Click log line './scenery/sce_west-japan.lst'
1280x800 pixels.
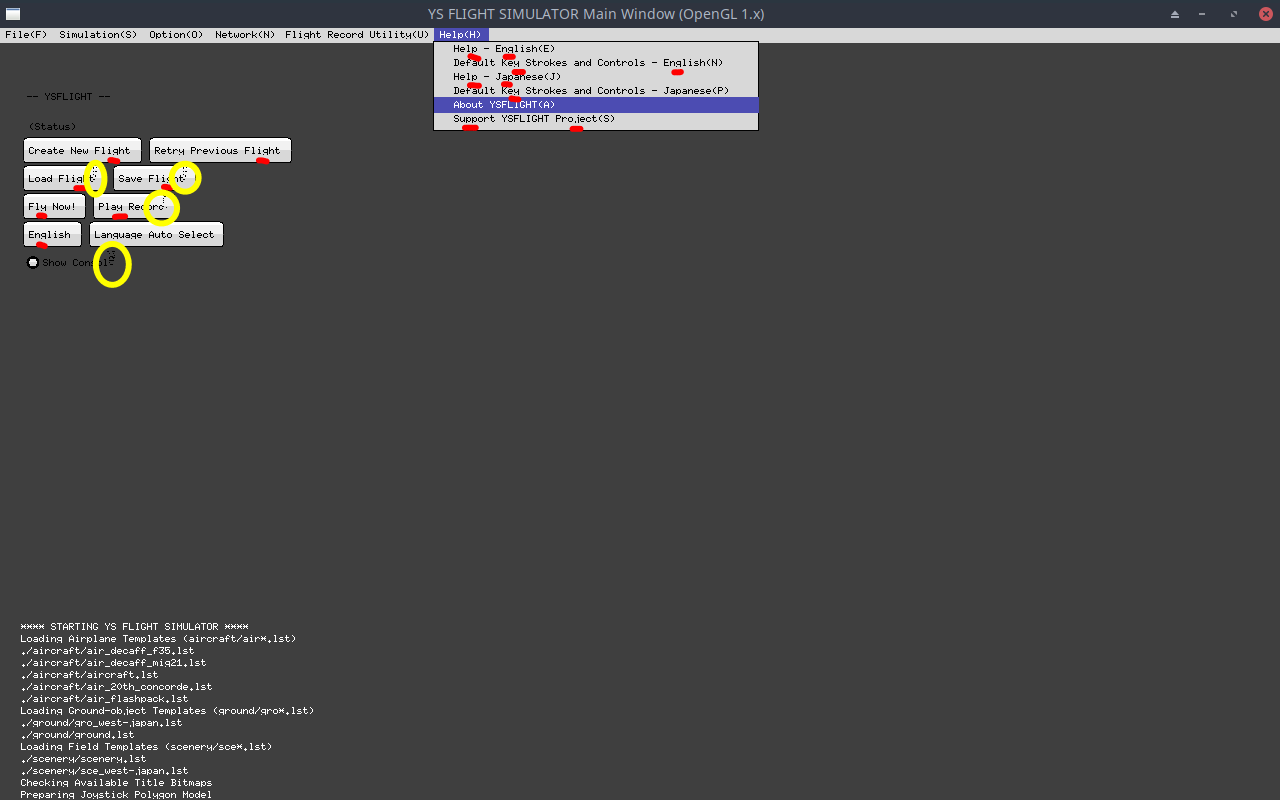[x=104, y=771]
